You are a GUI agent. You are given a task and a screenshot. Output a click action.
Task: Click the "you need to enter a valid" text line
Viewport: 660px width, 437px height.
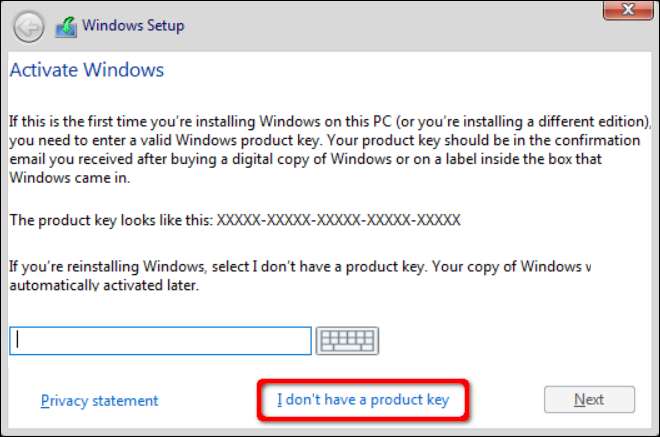pos(300,140)
